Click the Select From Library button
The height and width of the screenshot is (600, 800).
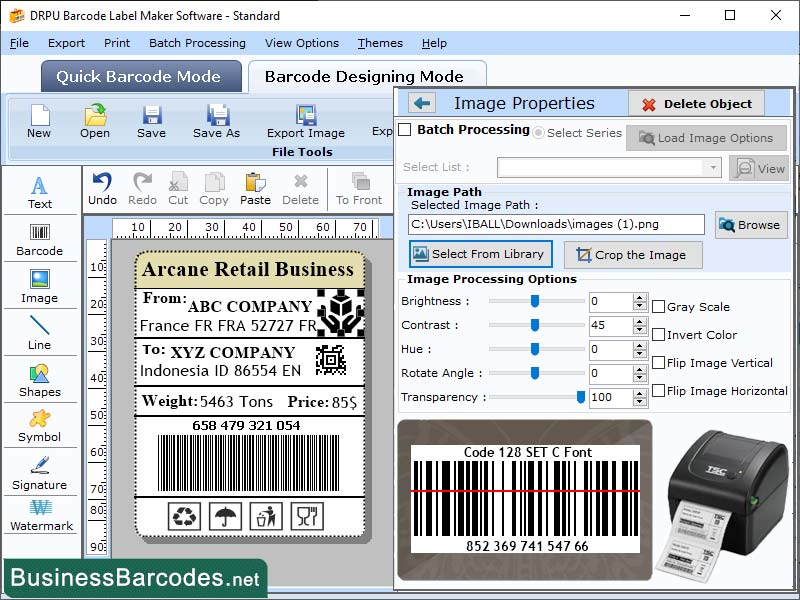479,254
